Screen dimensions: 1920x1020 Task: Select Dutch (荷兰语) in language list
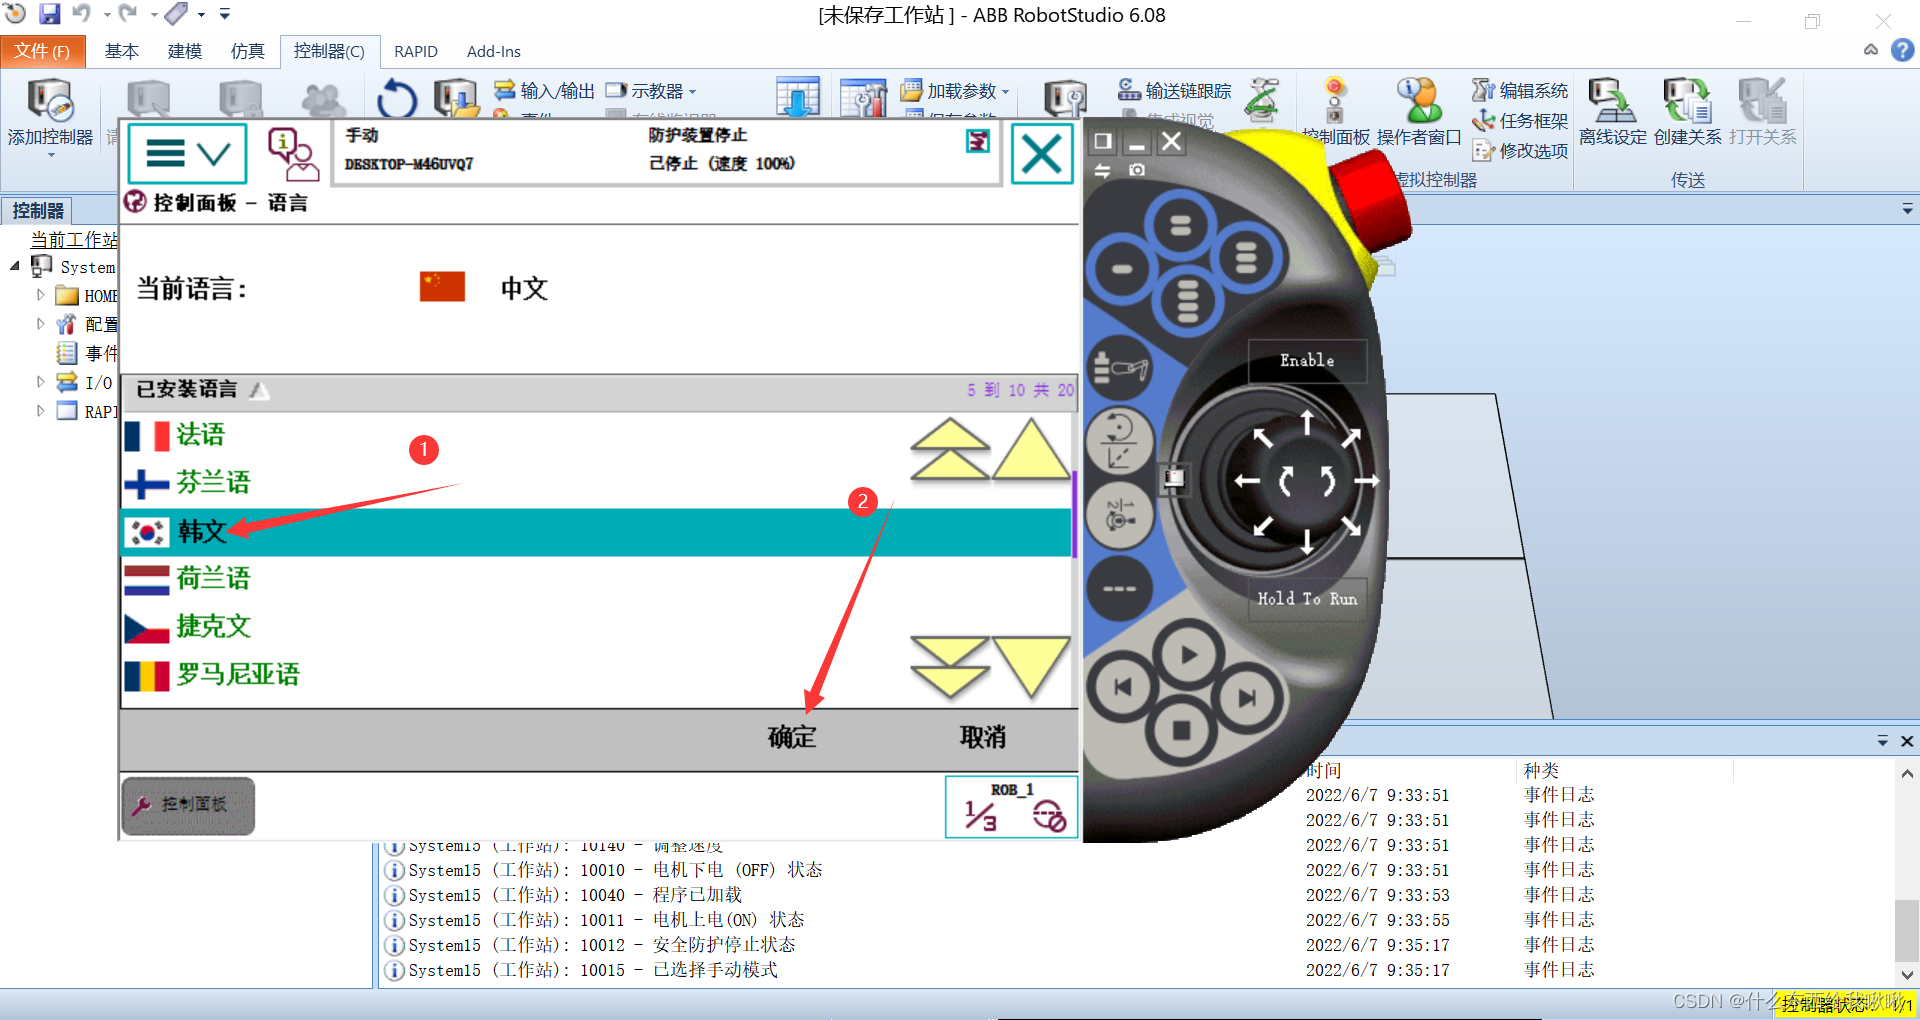click(596, 579)
